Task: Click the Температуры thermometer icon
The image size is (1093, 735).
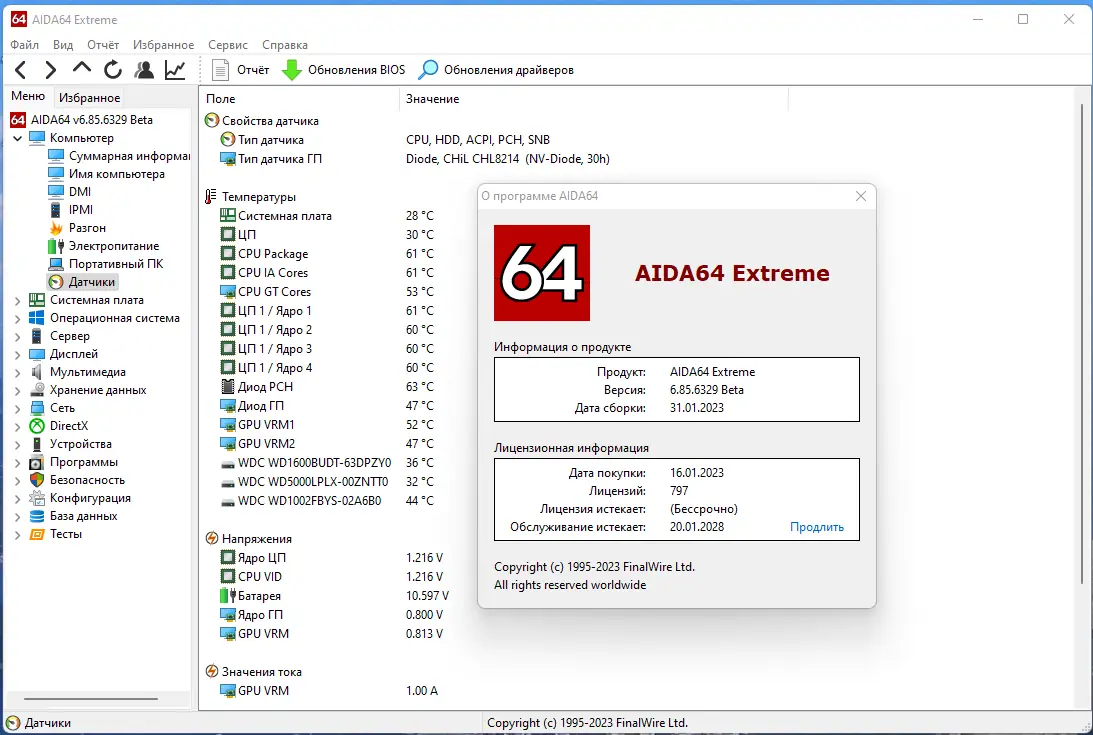Action: (x=211, y=197)
